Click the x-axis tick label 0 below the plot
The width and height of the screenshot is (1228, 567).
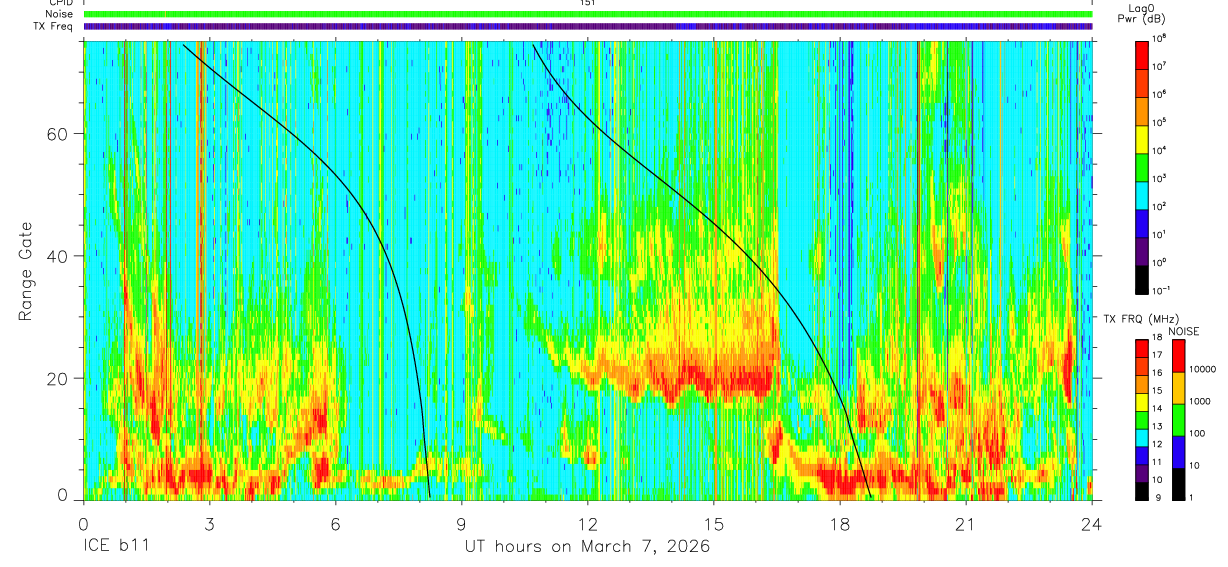tap(83, 523)
